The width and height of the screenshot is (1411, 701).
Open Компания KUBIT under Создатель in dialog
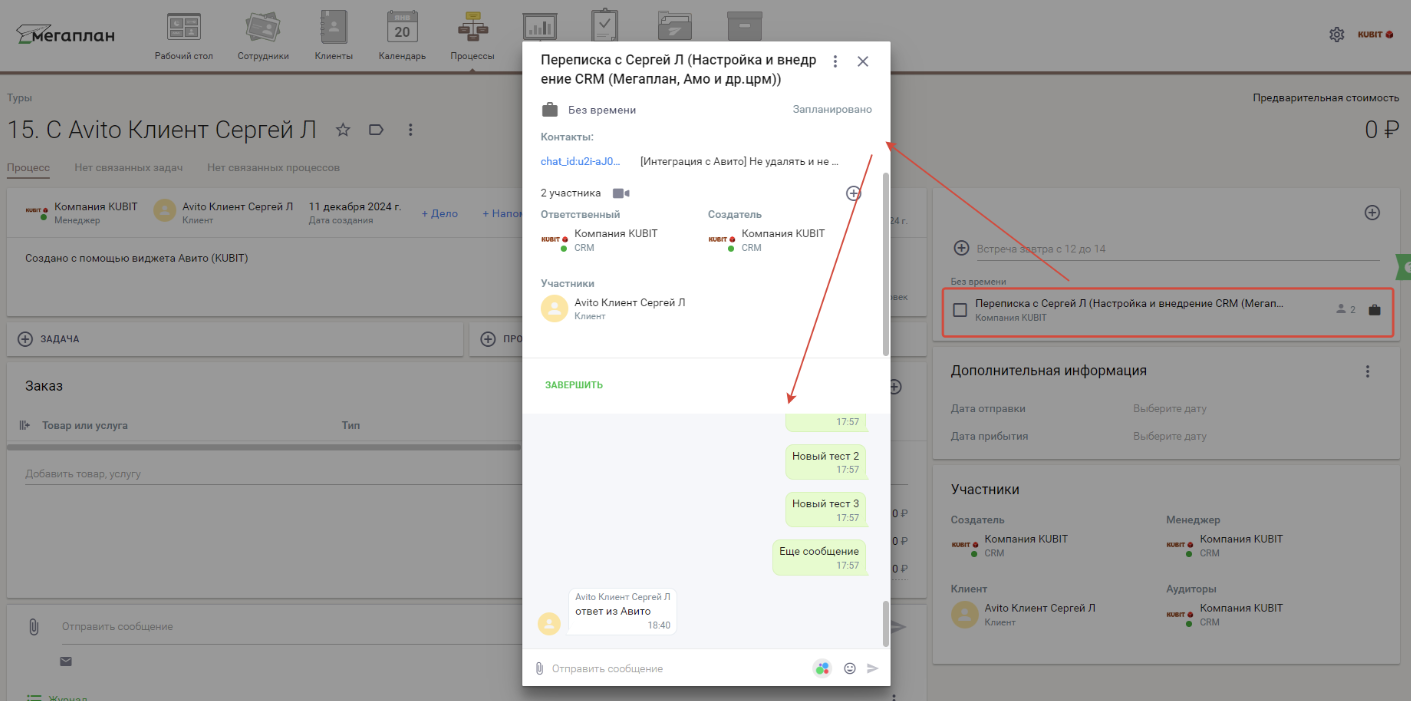[783, 234]
